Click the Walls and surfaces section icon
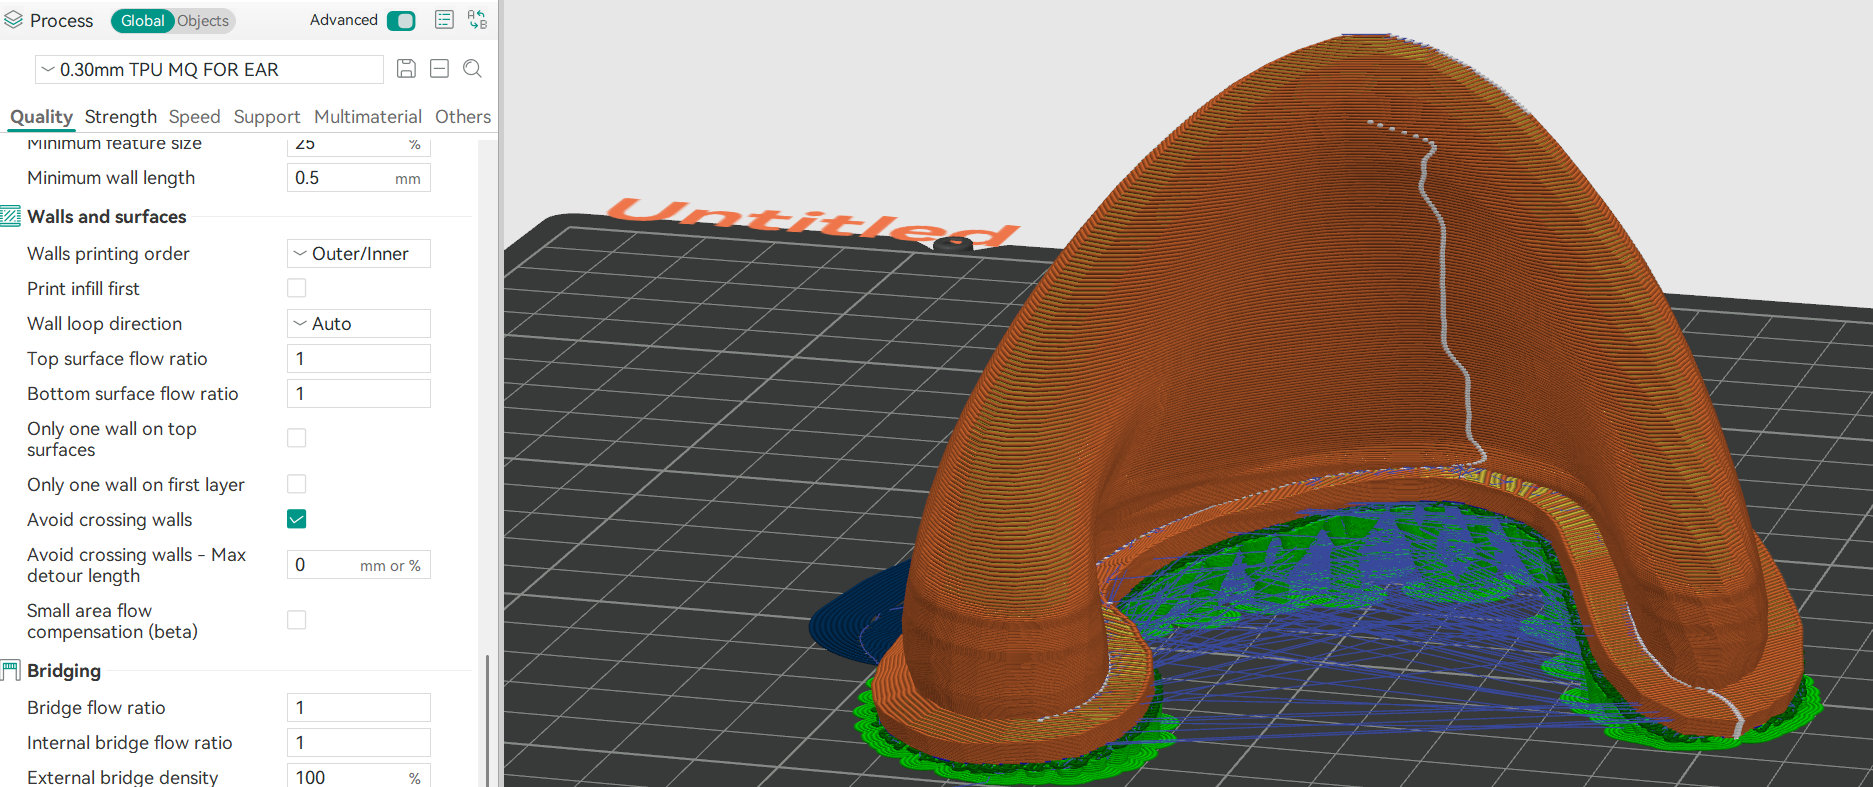The image size is (1873, 787). tap(11, 216)
